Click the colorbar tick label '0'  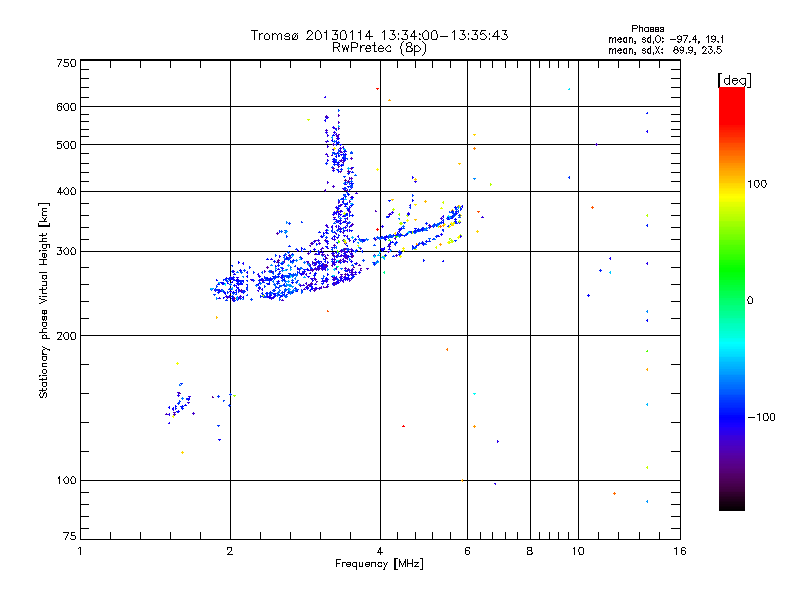pyautogui.click(x=749, y=300)
